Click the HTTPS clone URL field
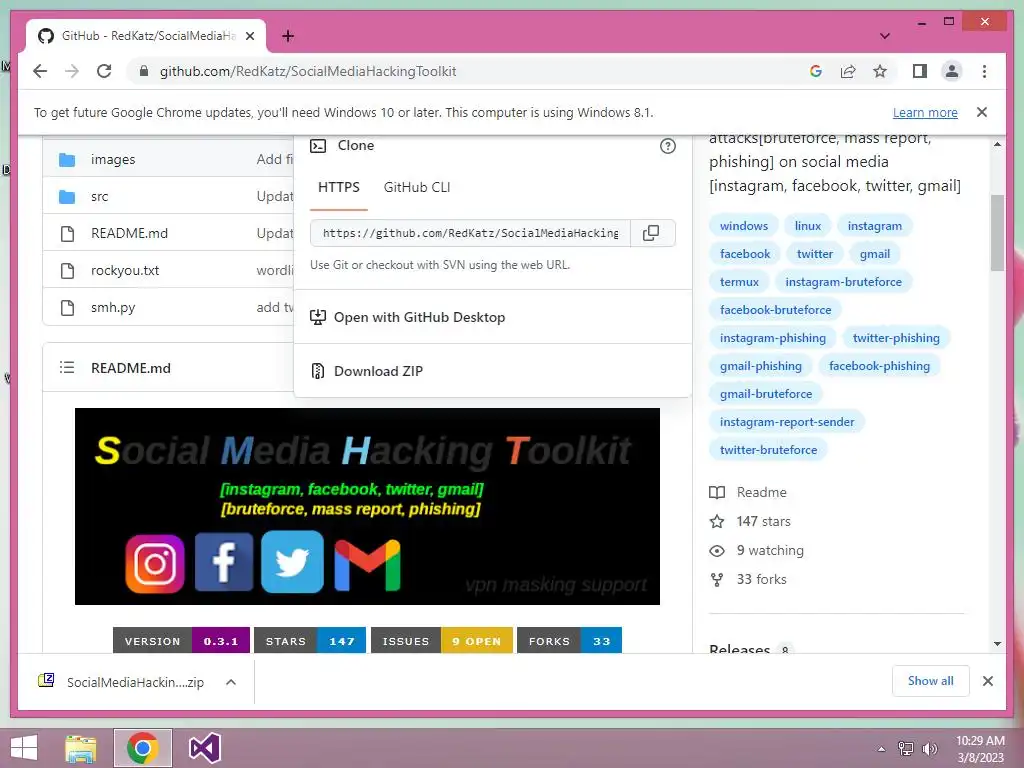The width and height of the screenshot is (1024, 768). tap(470, 233)
